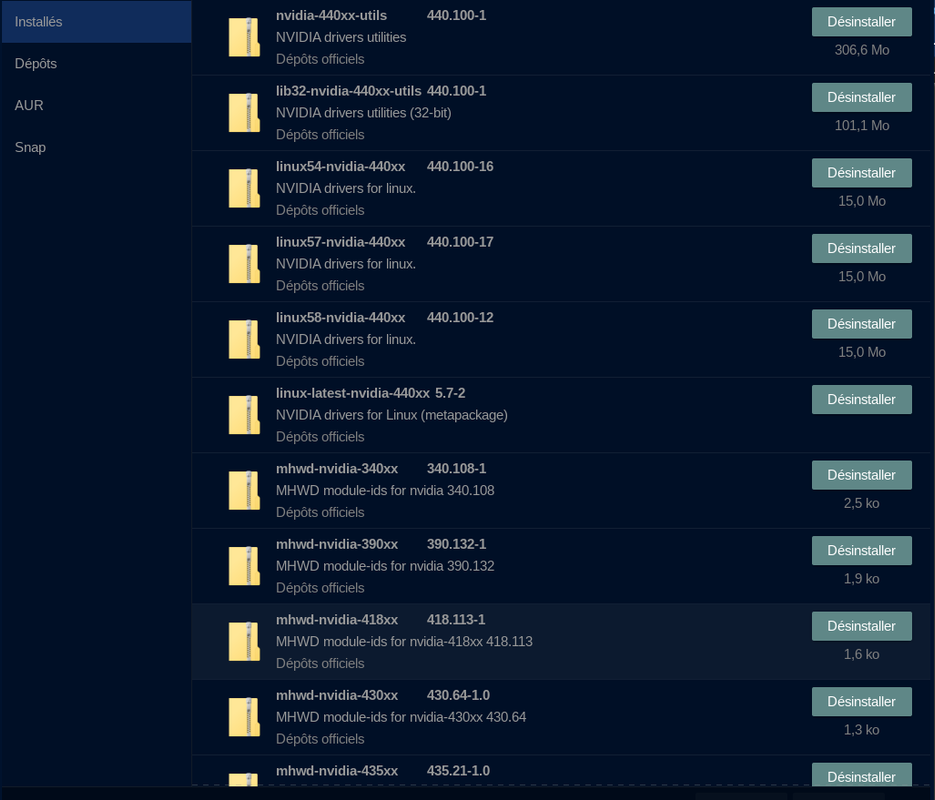The width and height of the screenshot is (935, 800).
Task: Select the linux58-nvidia-440xx package name
Action: pyautogui.click(x=340, y=318)
